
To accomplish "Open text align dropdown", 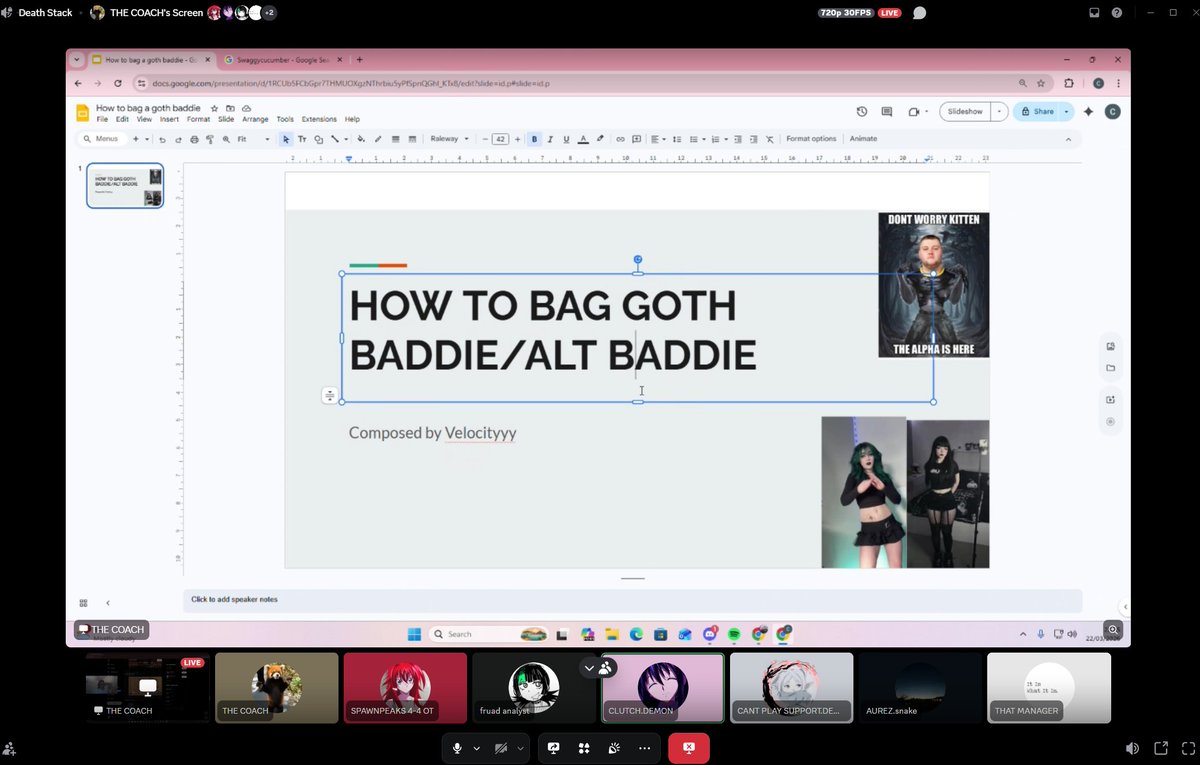I will 659,139.
